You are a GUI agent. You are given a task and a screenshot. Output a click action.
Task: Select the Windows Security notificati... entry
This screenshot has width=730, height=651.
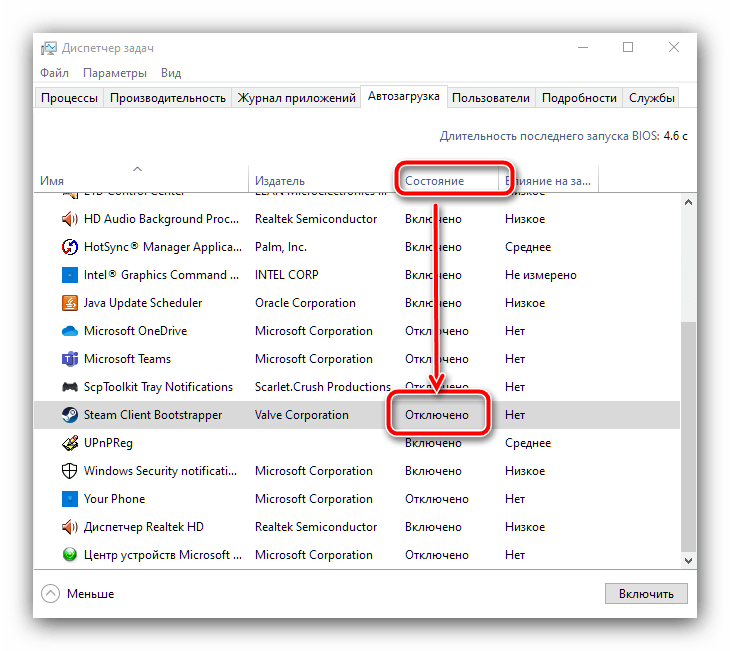[160, 471]
